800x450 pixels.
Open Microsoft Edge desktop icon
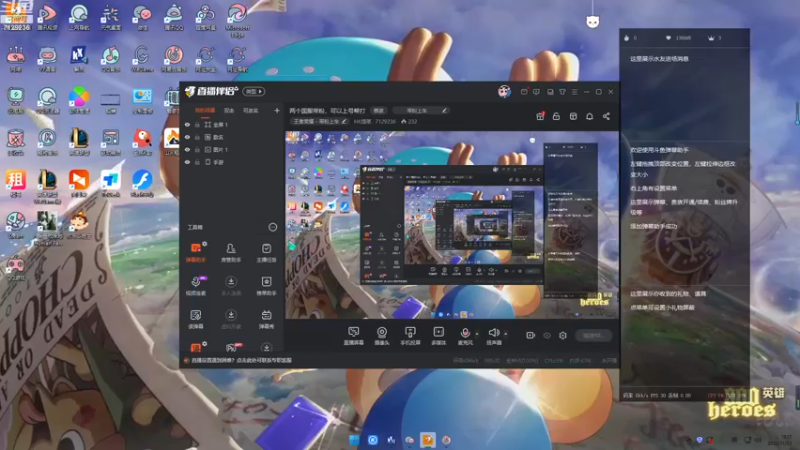[x=237, y=20]
